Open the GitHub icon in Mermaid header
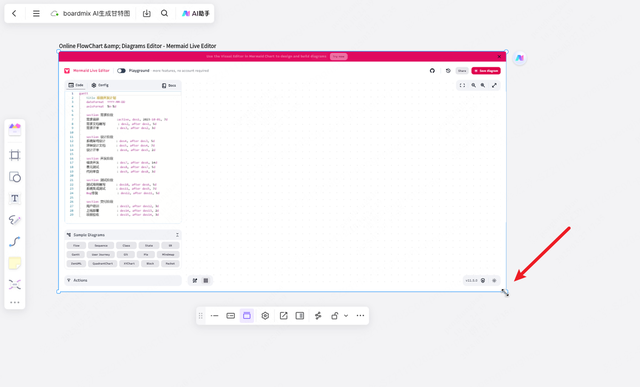Viewport: 640px width, 387px height. 432,71
